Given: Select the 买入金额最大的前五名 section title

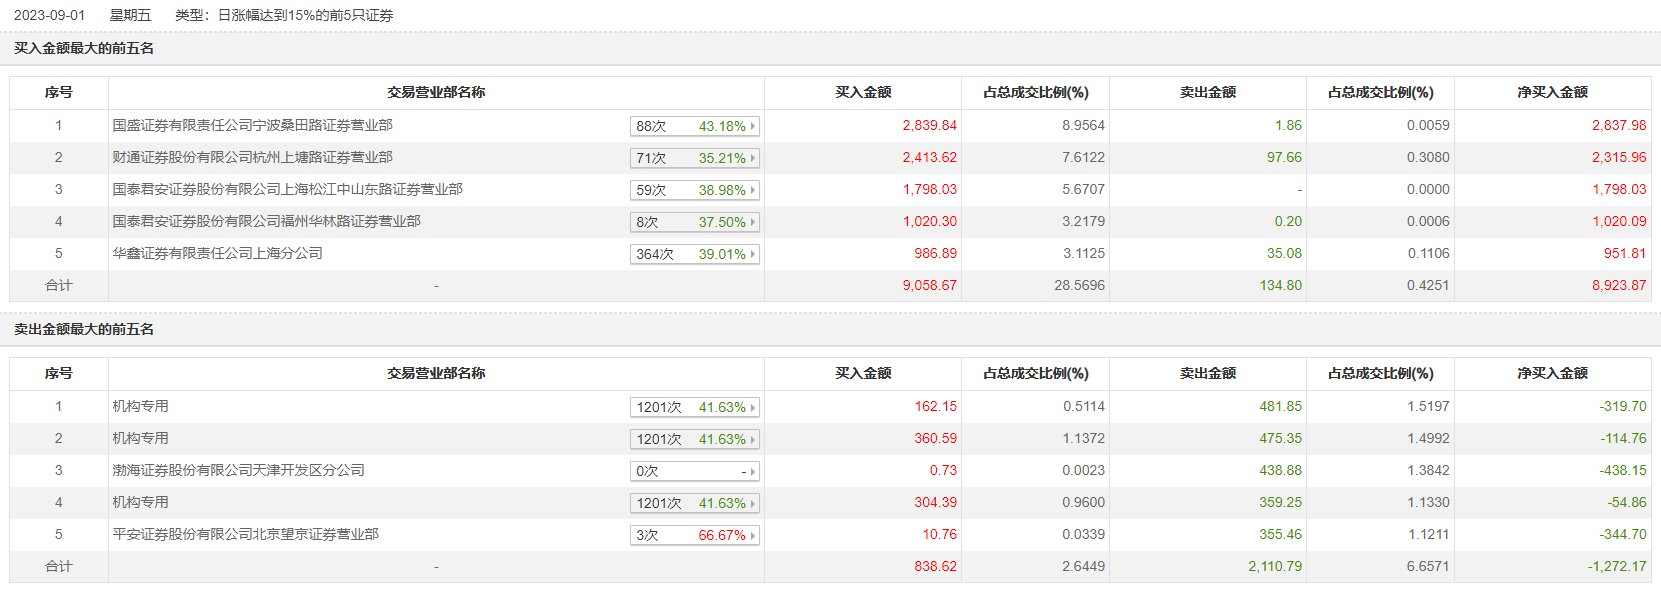Looking at the screenshot, I should (84, 48).
